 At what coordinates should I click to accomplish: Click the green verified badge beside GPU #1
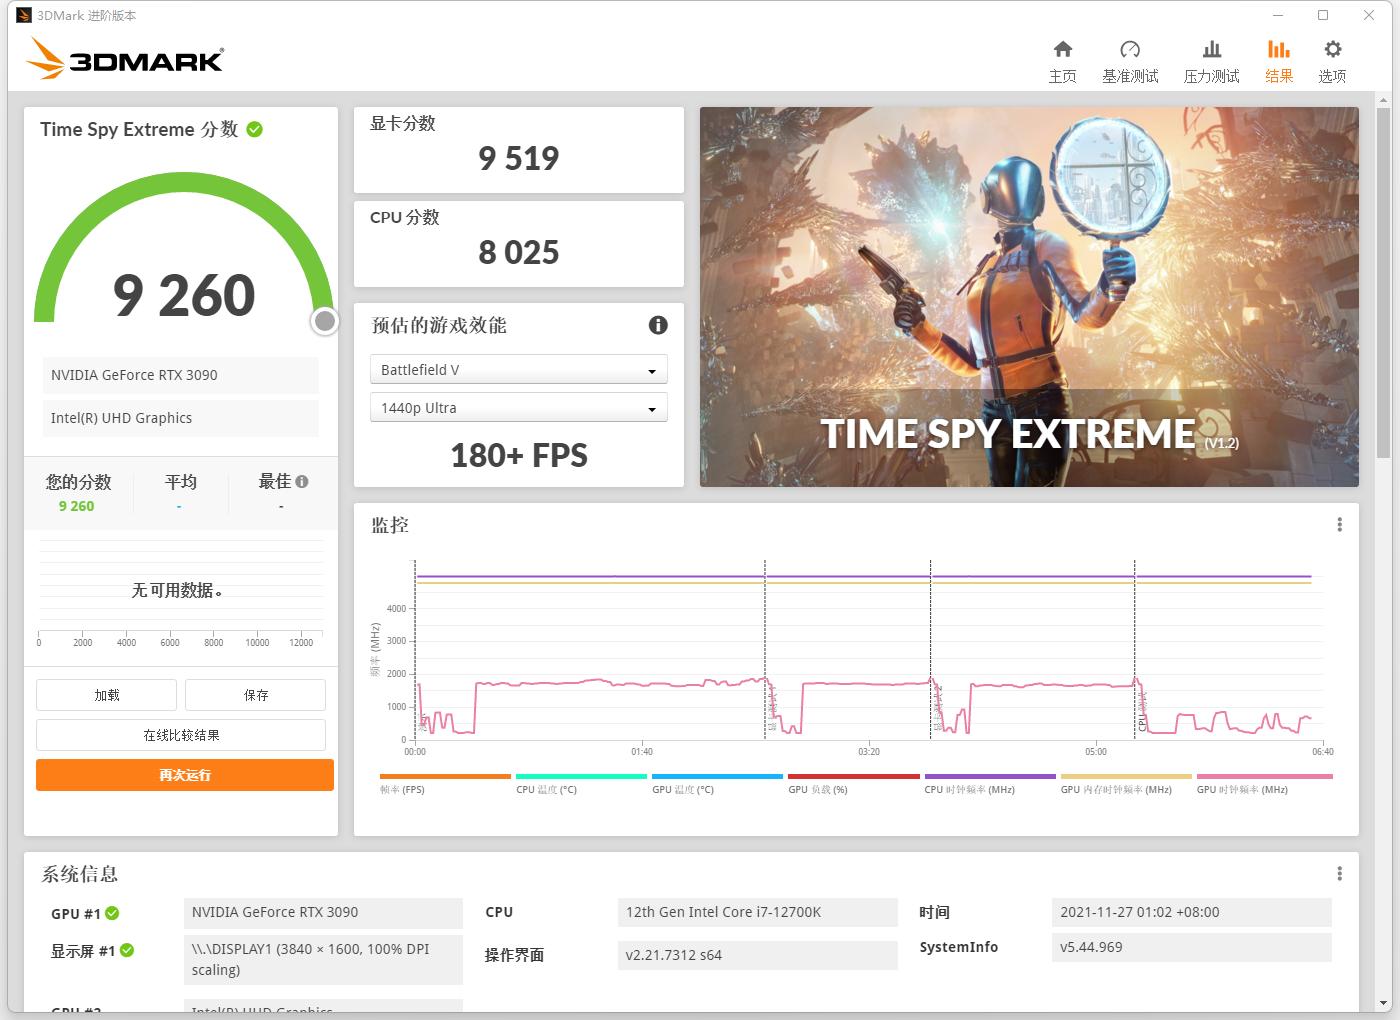[113, 913]
